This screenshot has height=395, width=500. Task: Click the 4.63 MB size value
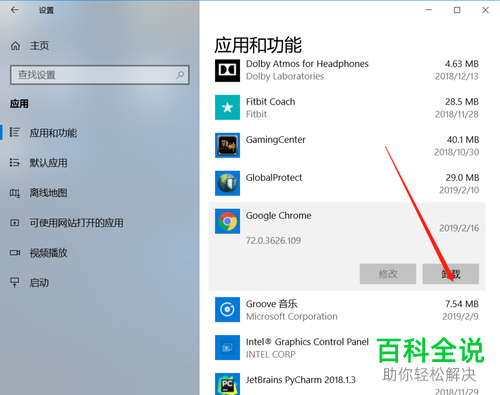[x=462, y=64]
